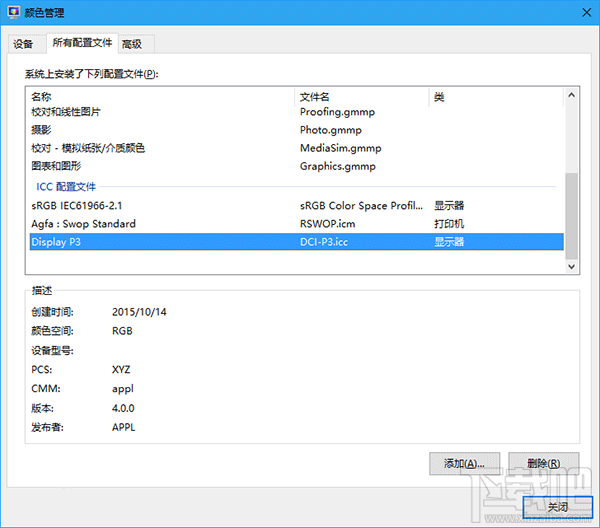Click the profile list scrollbar thumb

571,216
